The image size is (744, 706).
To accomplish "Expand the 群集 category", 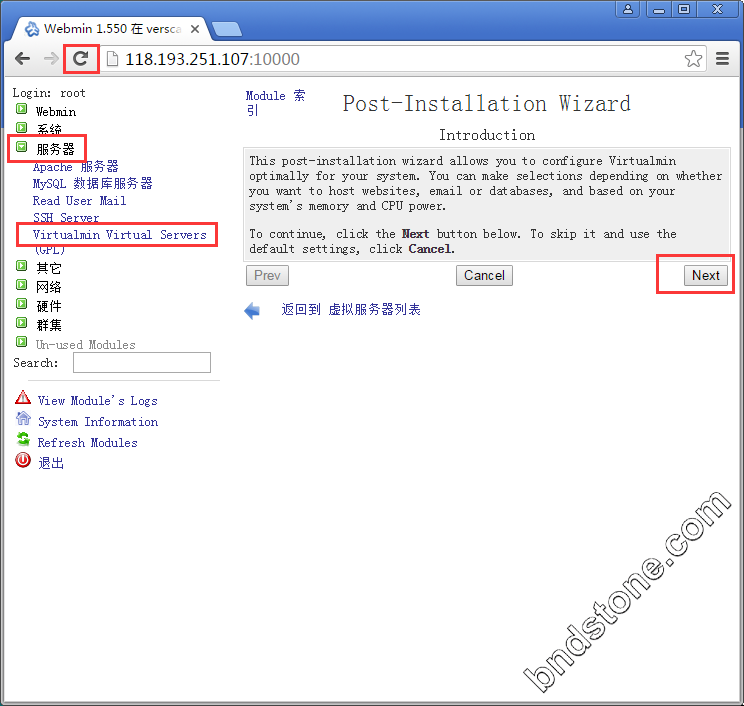I will [x=21, y=323].
